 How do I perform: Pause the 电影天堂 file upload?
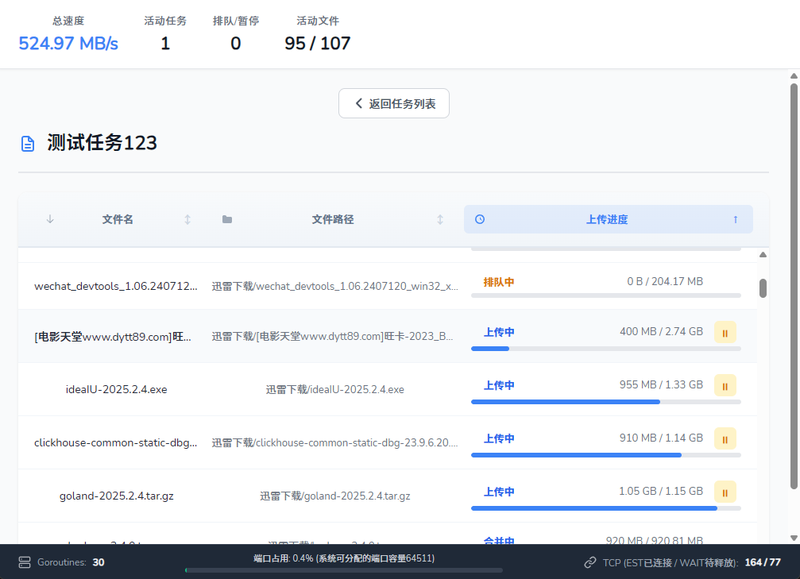725,332
